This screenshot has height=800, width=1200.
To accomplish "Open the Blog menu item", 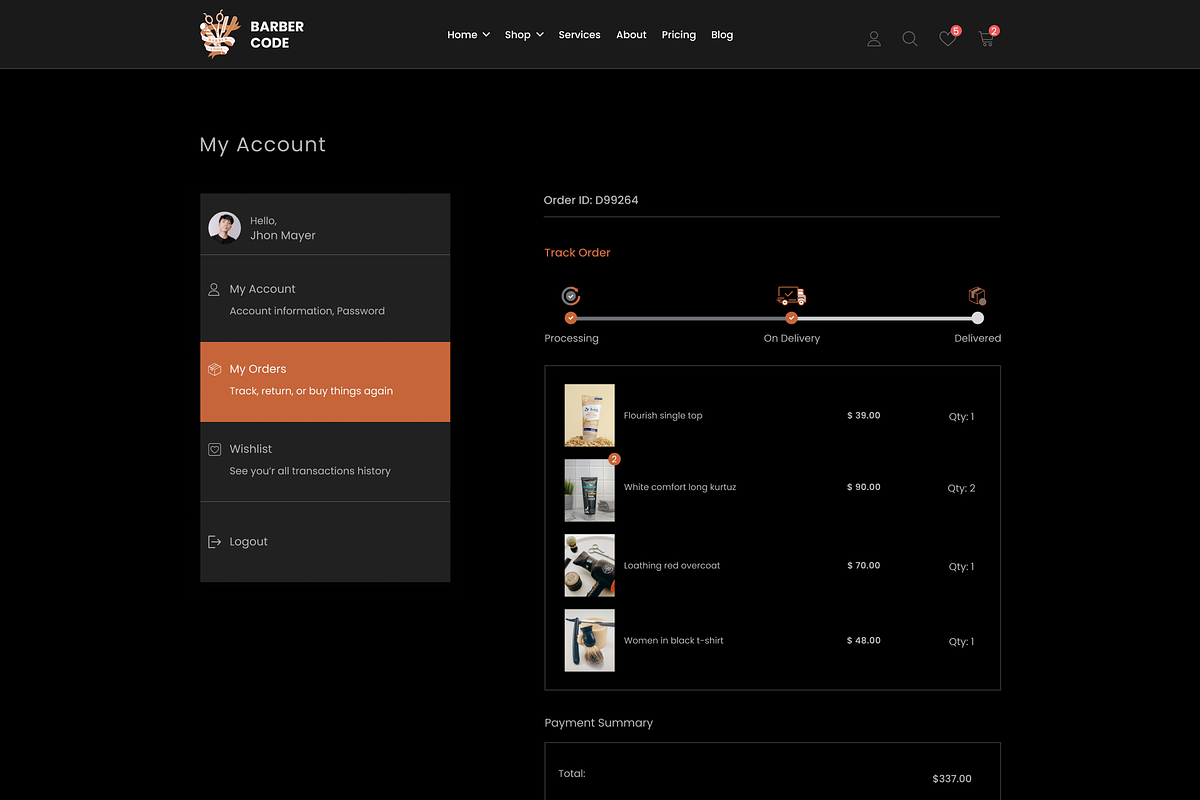I will tap(722, 35).
